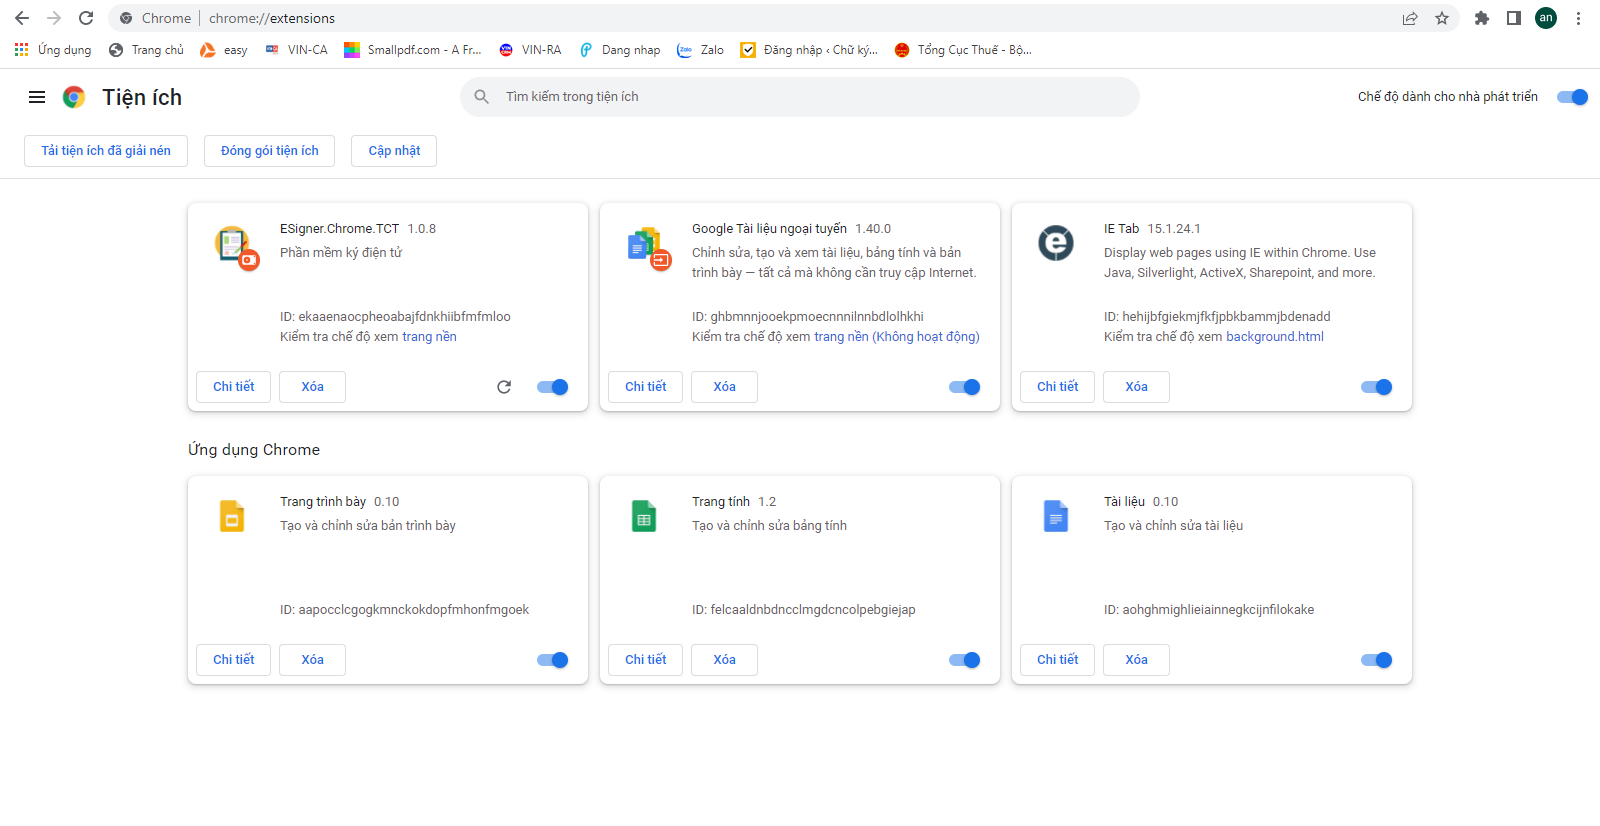Click the 'Ứng dụng Chrome' section heading
The width and height of the screenshot is (1600, 826).
(x=254, y=450)
